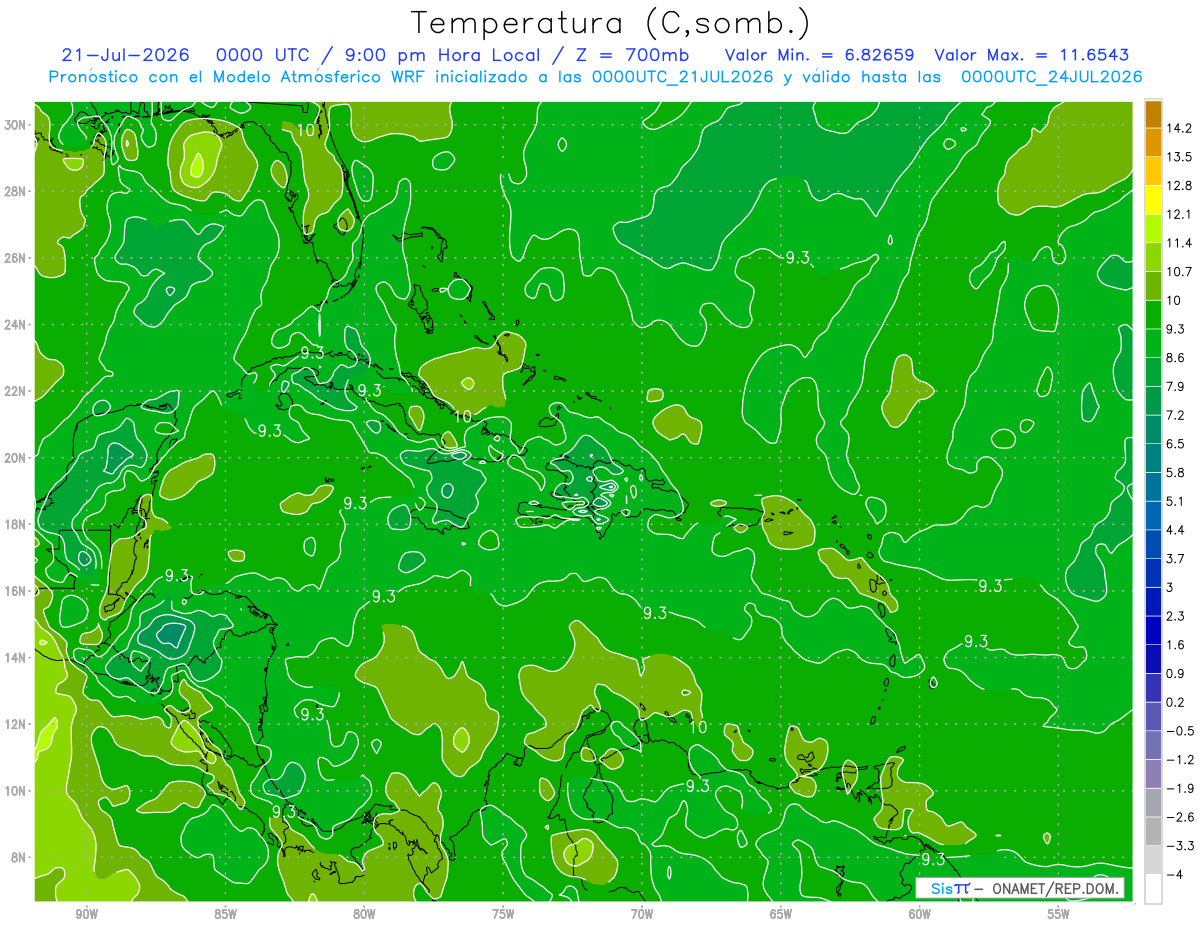Click longitude axis label "70W"
The width and height of the screenshot is (1200, 927).
click(x=642, y=914)
